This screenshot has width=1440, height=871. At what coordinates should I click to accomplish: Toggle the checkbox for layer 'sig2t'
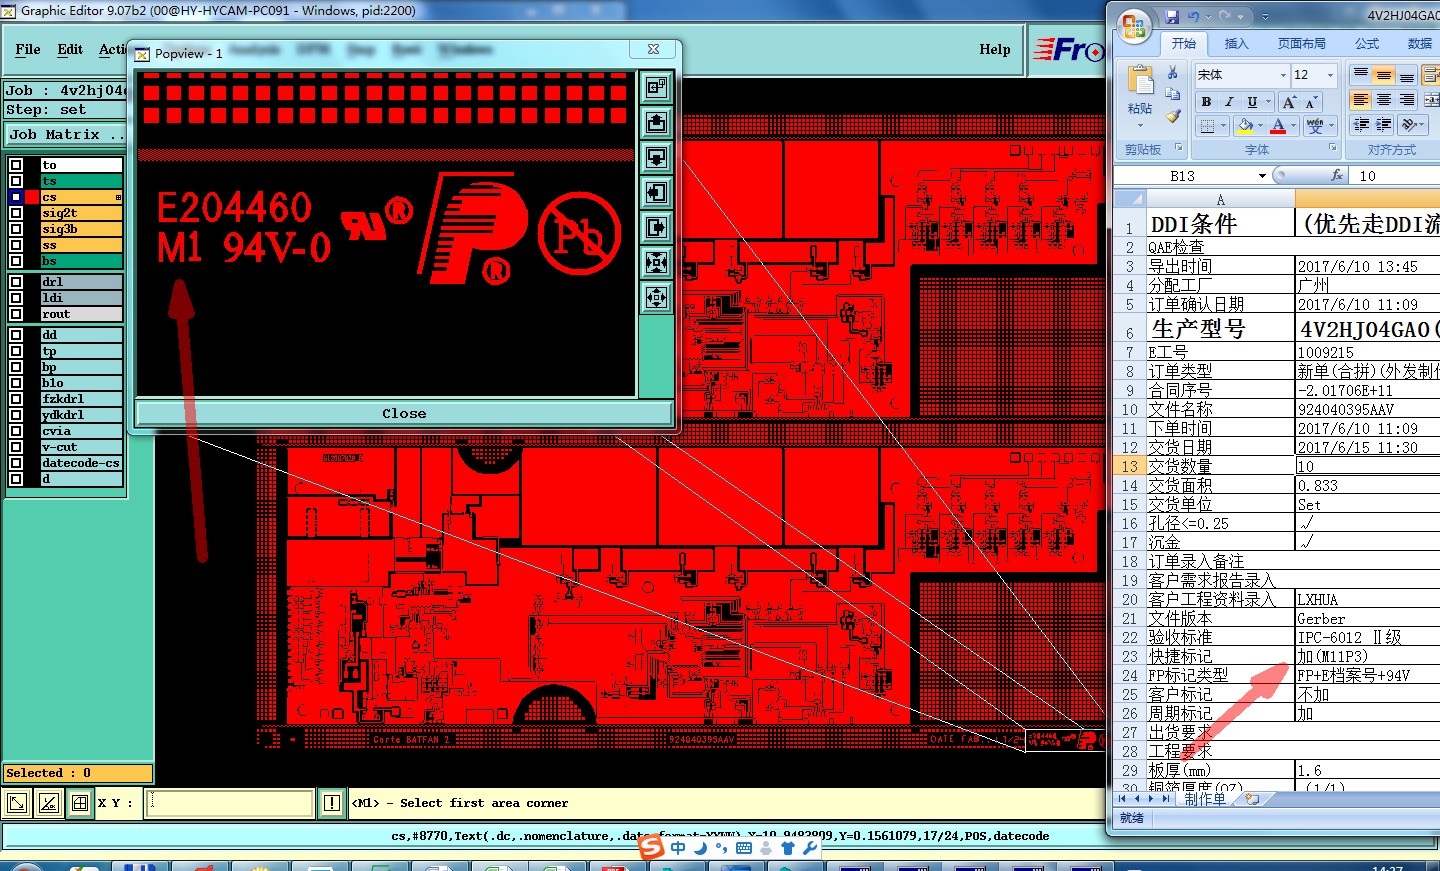click(16, 213)
